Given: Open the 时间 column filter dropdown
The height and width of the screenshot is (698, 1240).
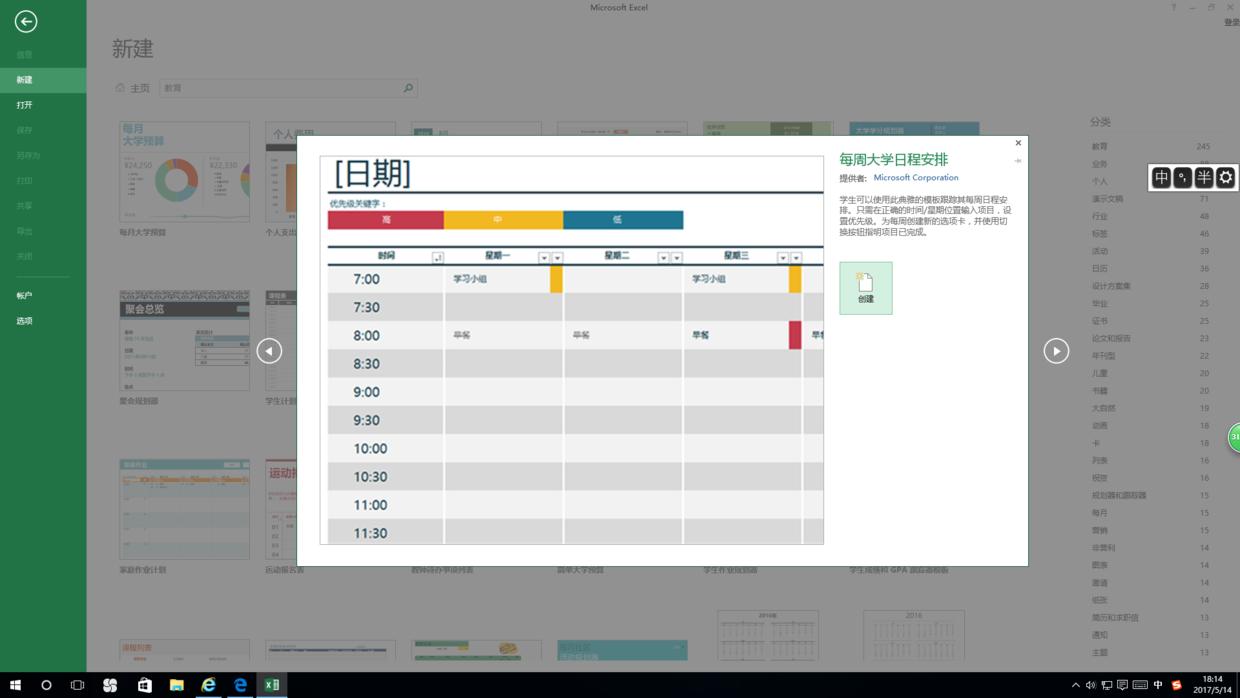Looking at the screenshot, I should 437,256.
